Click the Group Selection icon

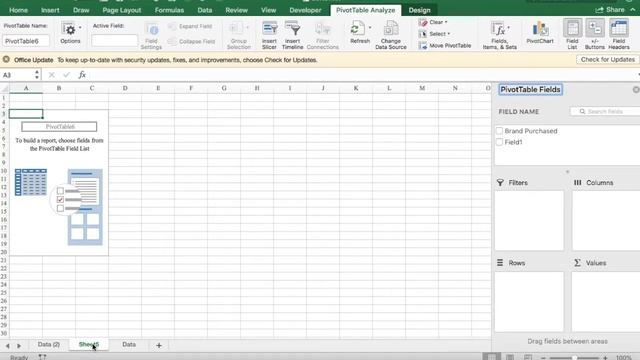pos(236,29)
